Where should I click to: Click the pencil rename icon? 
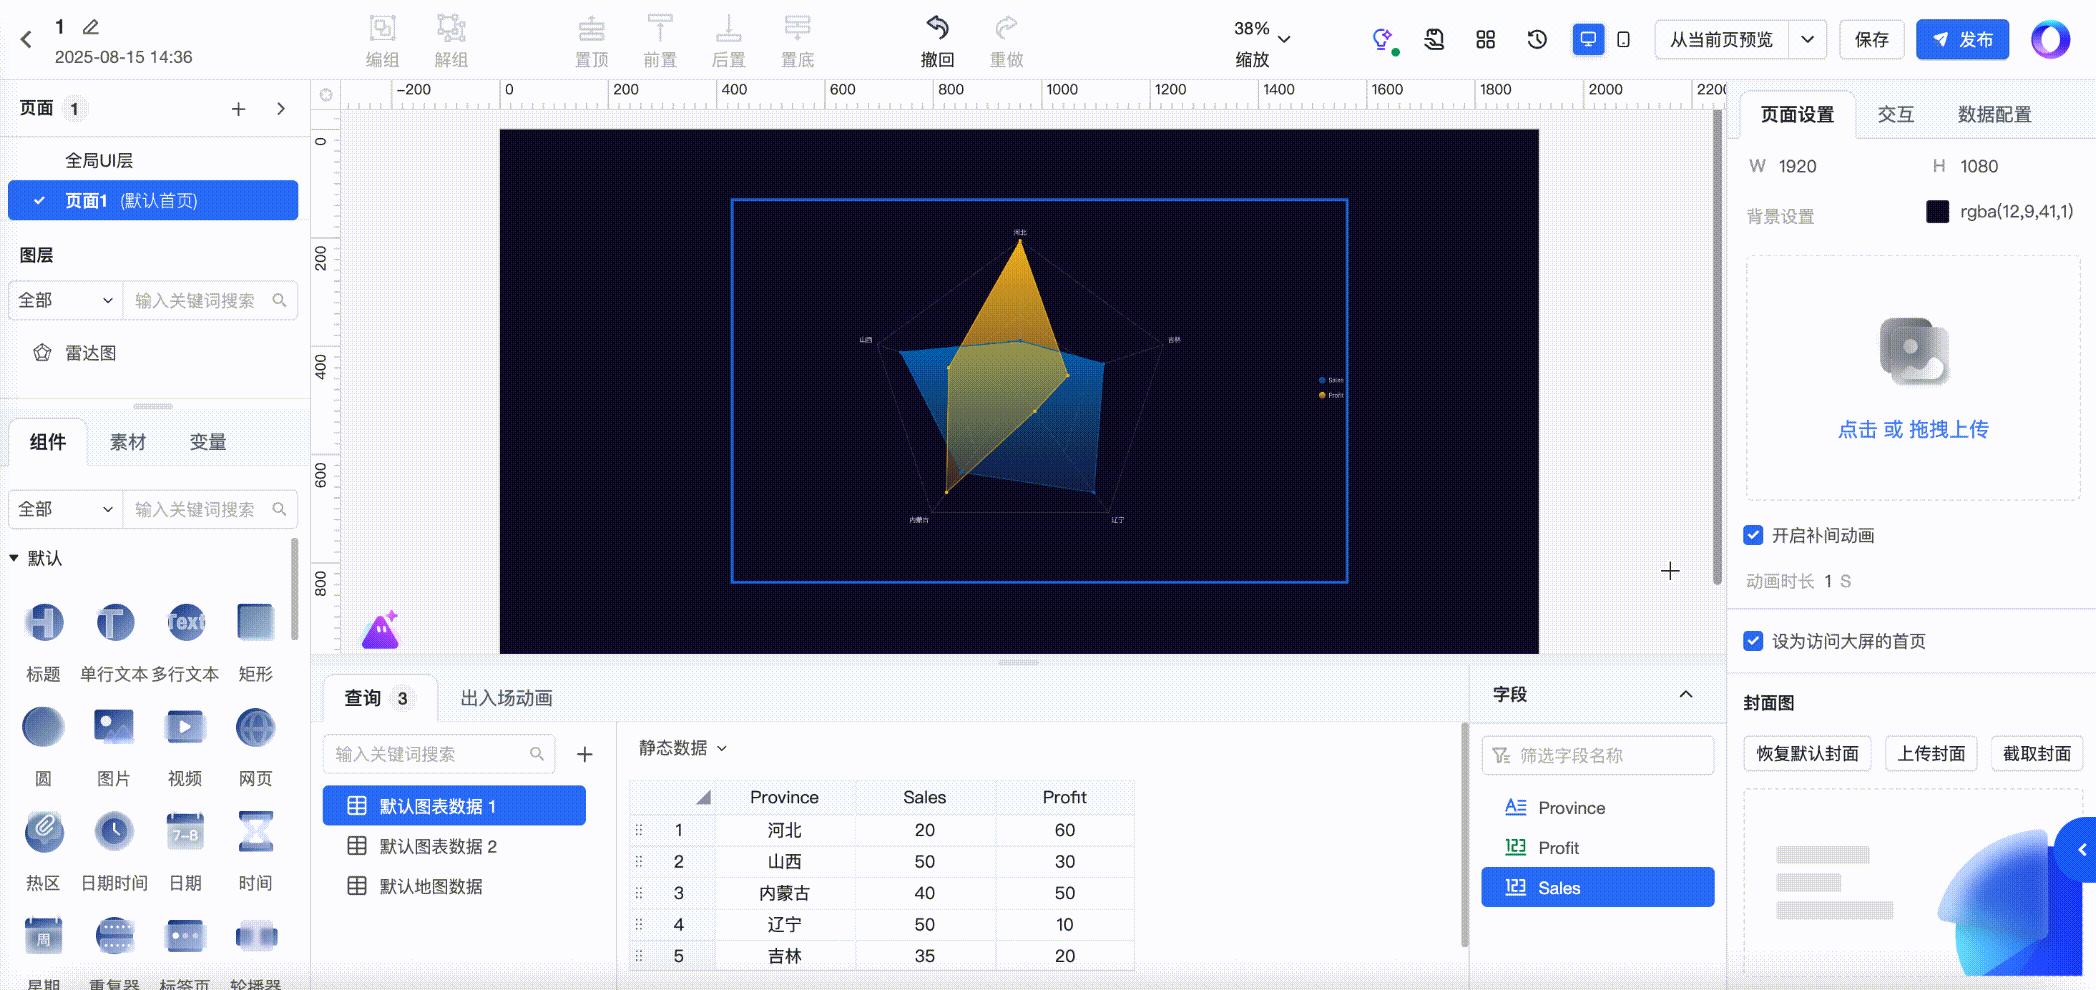coord(91,27)
